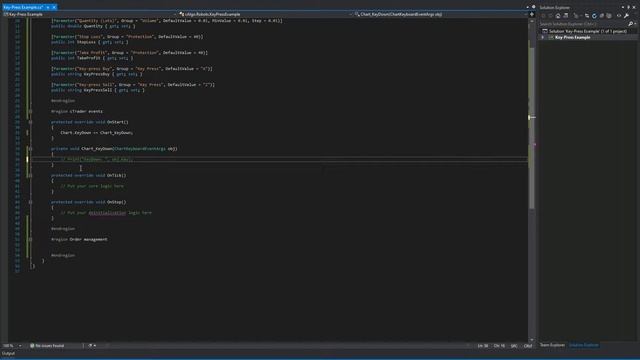This screenshot has width=640, height=360.
Task: Click the OnStop method name
Action: click(x=116, y=202)
